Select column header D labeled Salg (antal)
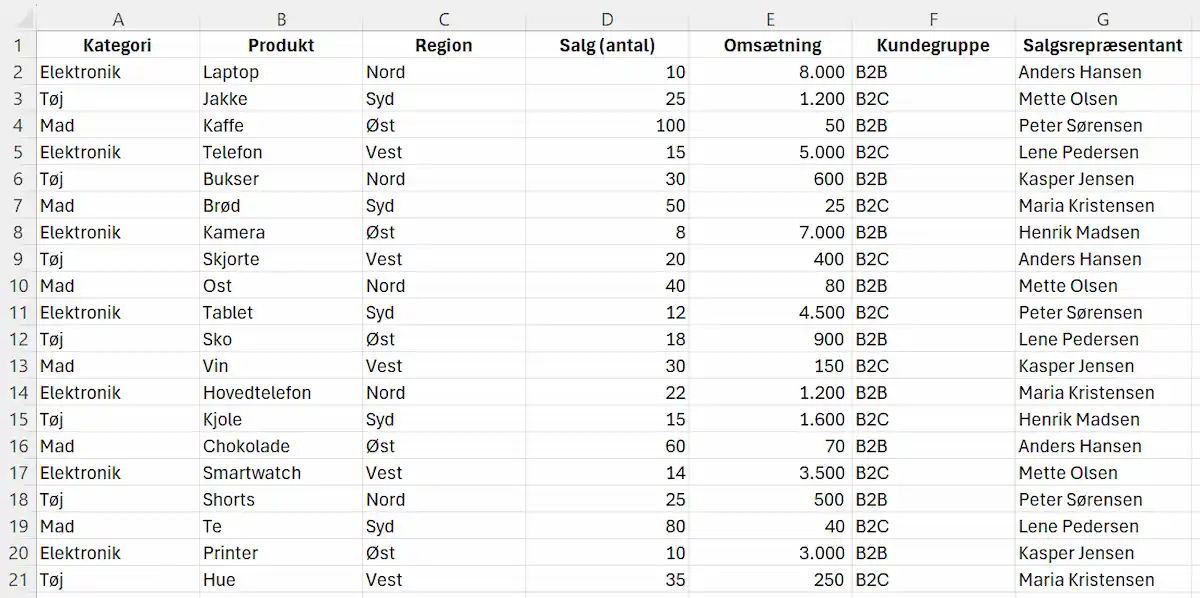This screenshot has height=598, width=1200. pyautogui.click(x=607, y=17)
